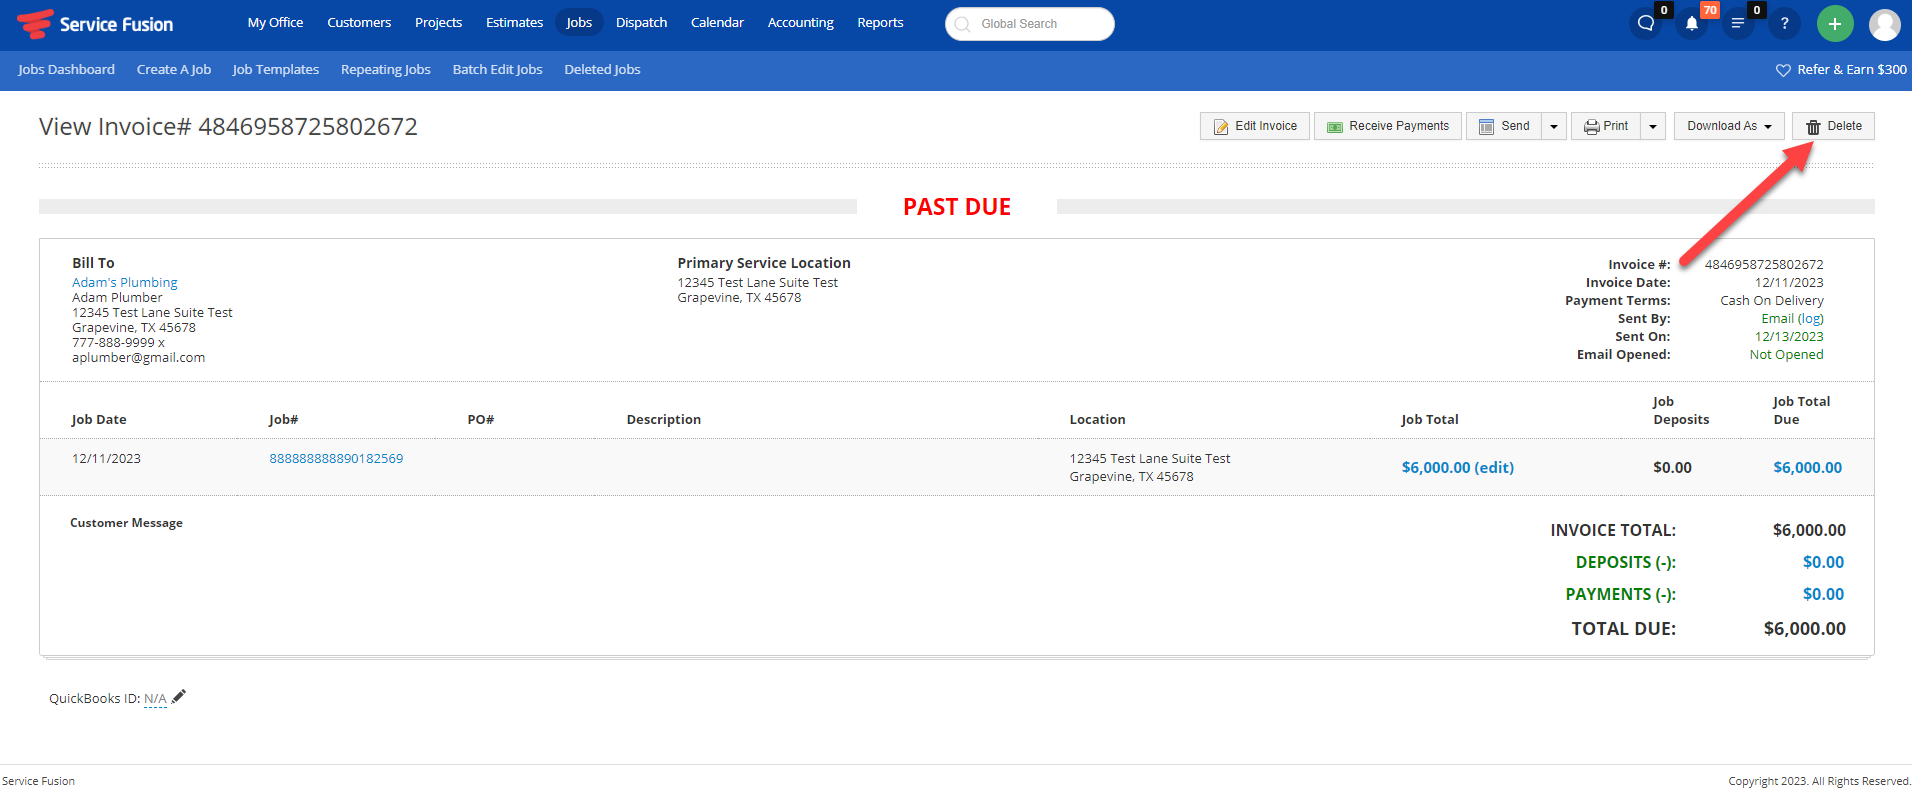This screenshot has width=1912, height=797.
Task: Edit QuickBooks ID with pencil icon
Action: click(179, 697)
